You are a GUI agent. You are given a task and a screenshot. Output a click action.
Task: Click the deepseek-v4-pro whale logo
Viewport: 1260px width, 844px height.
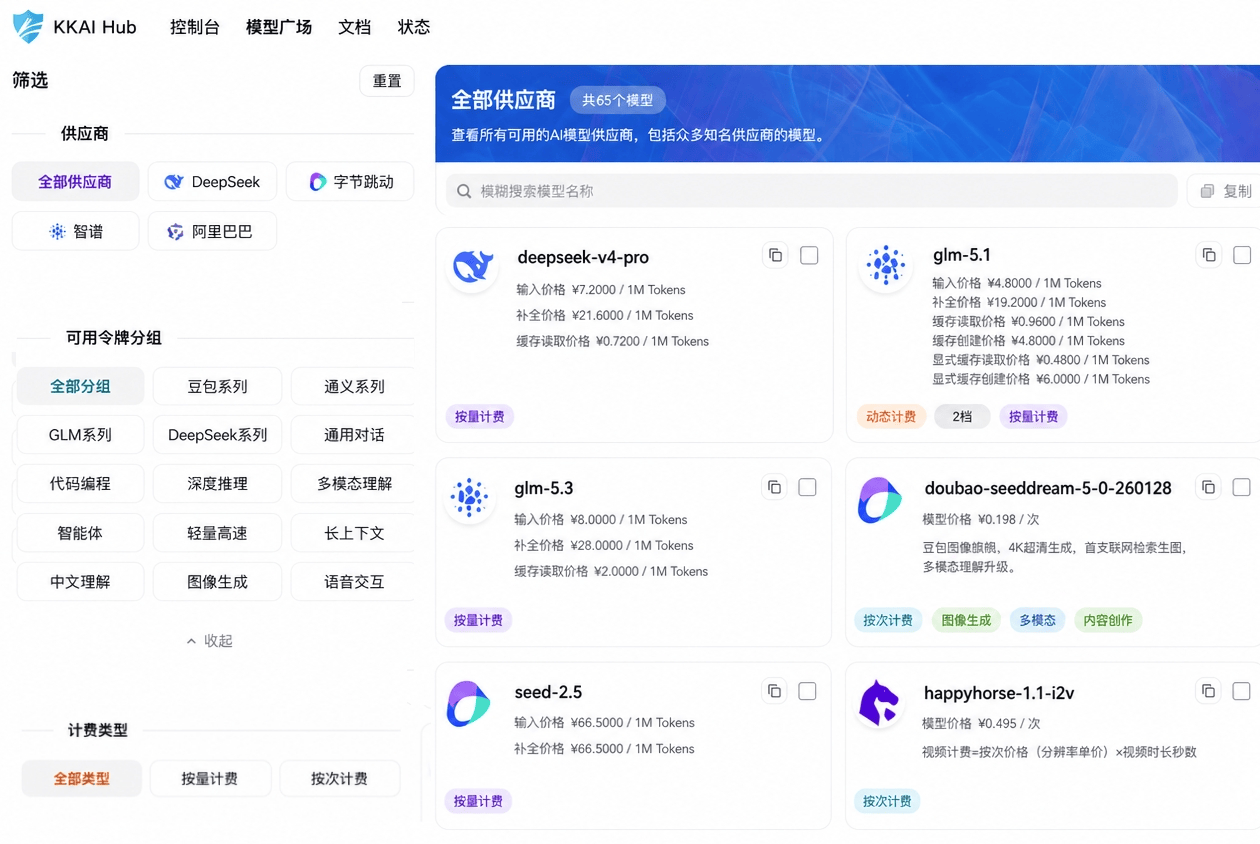[x=472, y=266]
